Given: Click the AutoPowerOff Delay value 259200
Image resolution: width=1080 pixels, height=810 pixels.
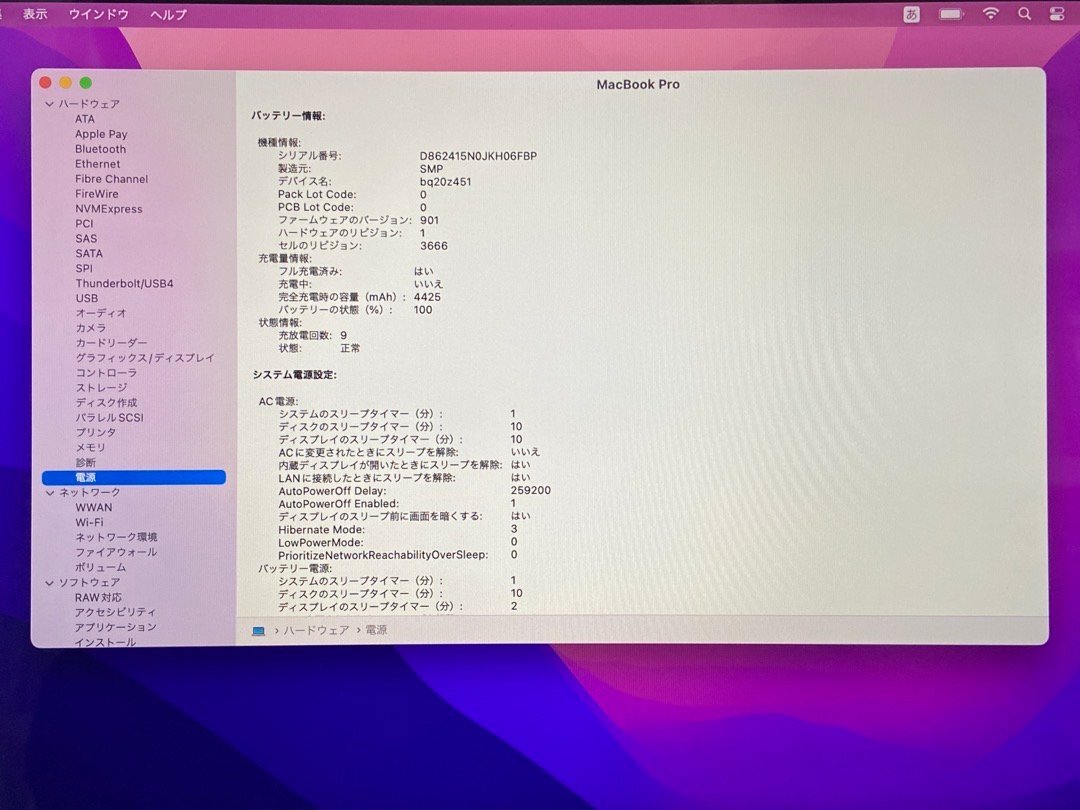Looking at the screenshot, I should pyautogui.click(x=530, y=490).
